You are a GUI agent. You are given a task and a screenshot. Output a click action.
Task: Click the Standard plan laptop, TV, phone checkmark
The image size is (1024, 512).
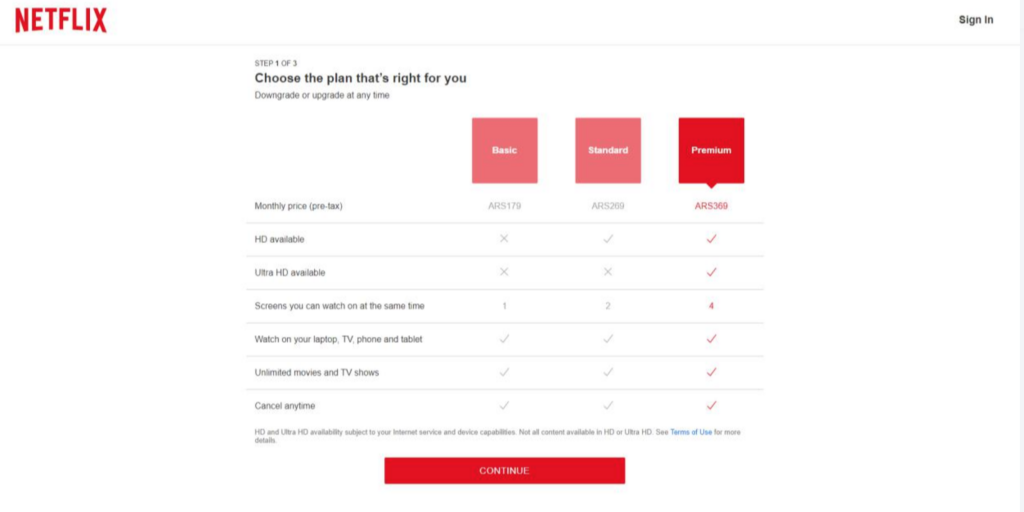point(607,339)
